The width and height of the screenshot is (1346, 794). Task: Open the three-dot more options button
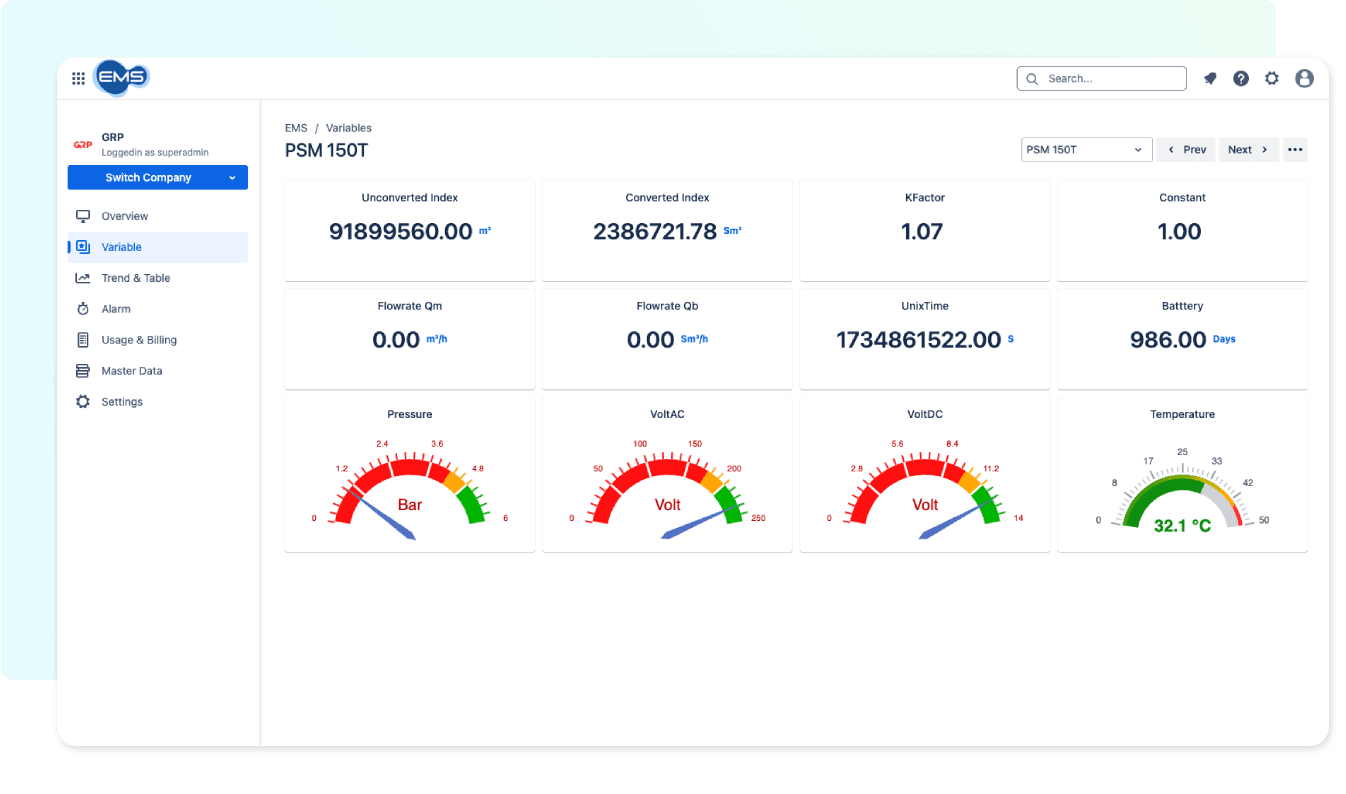pyautogui.click(x=1295, y=150)
